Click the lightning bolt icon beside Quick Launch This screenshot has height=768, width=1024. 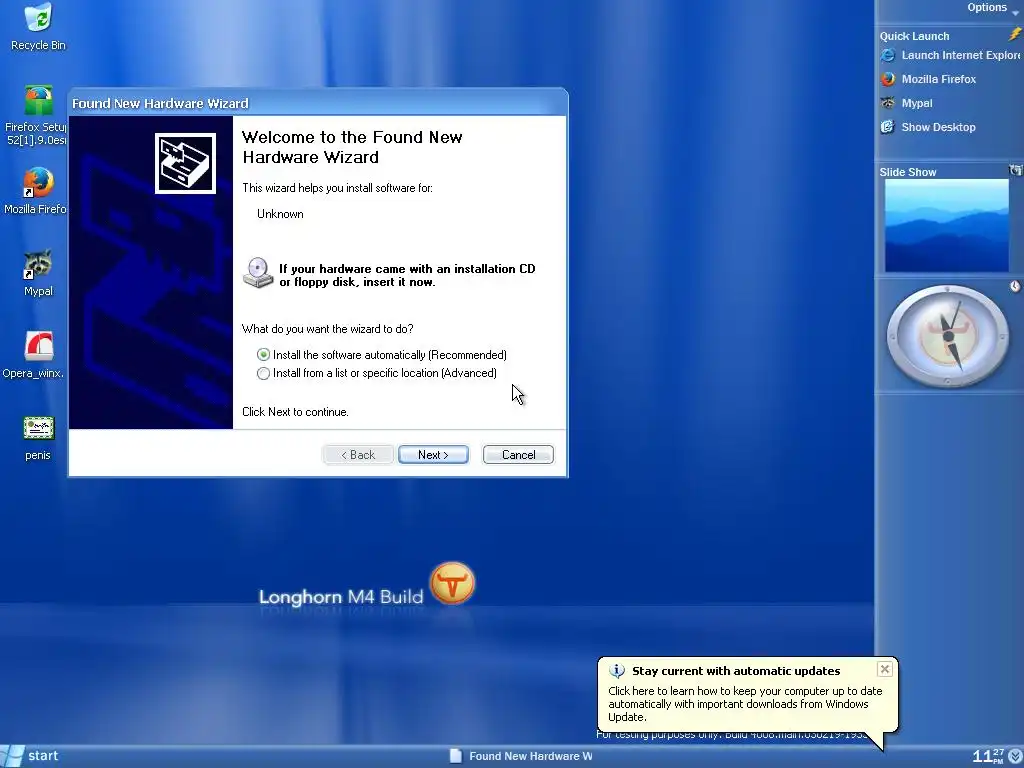pos(1015,35)
